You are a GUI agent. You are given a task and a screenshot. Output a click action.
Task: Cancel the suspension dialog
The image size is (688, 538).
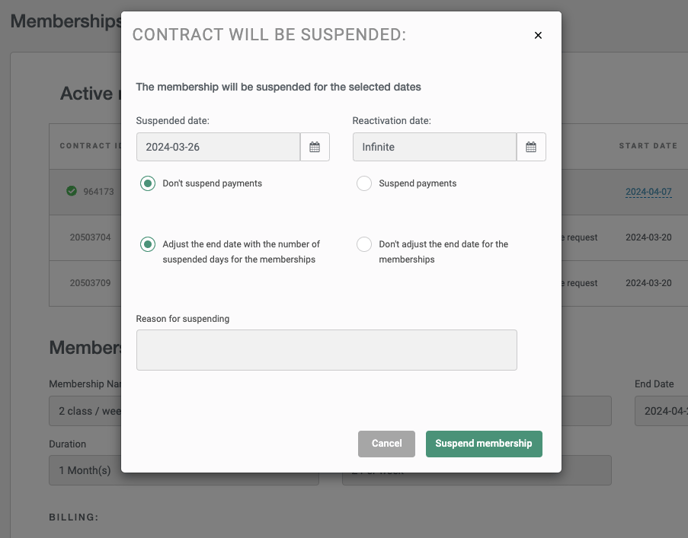[387, 444]
